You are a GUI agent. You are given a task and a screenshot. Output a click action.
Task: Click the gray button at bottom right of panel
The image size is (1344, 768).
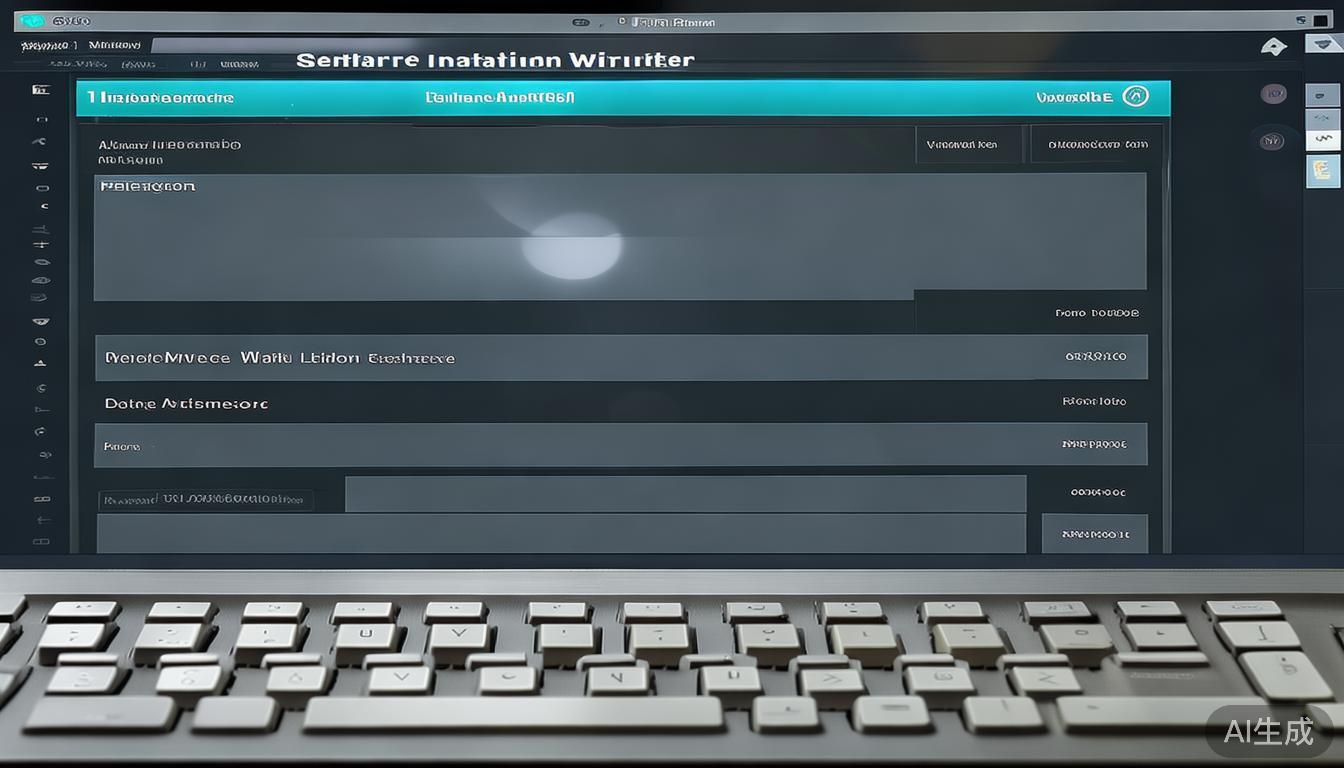[1094, 534]
